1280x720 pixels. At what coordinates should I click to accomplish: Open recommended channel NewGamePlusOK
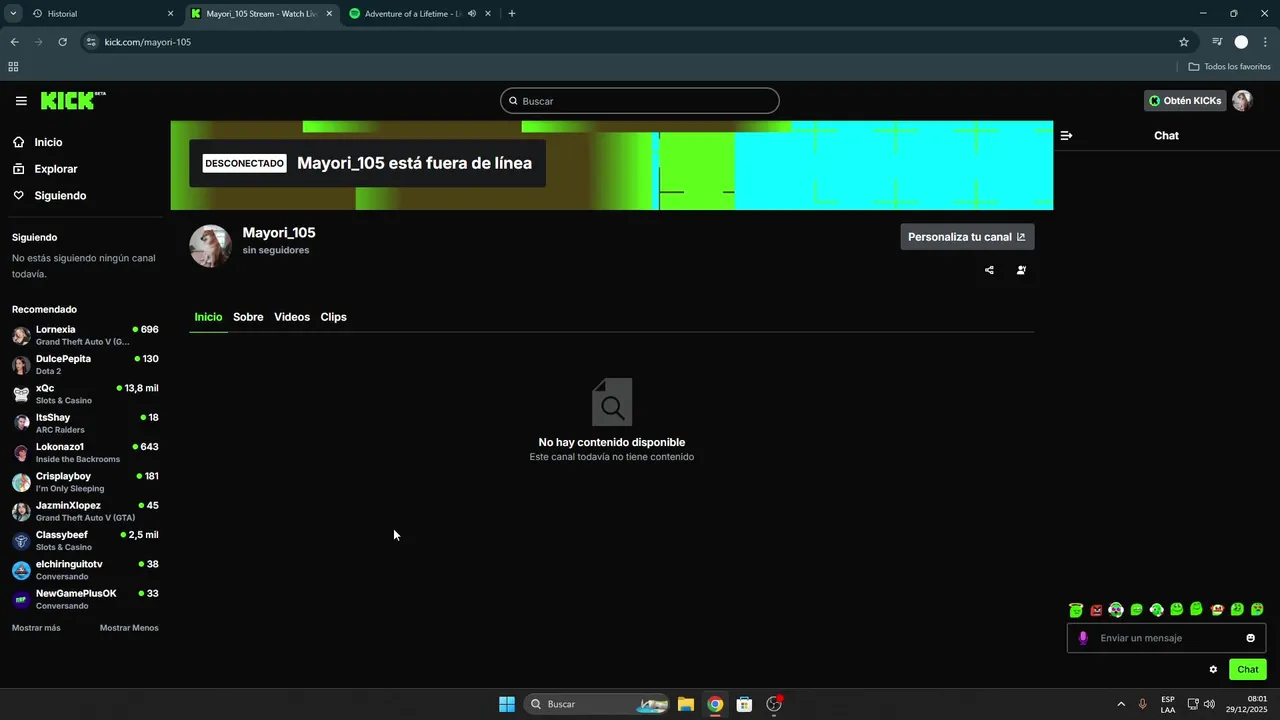click(85, 600)
